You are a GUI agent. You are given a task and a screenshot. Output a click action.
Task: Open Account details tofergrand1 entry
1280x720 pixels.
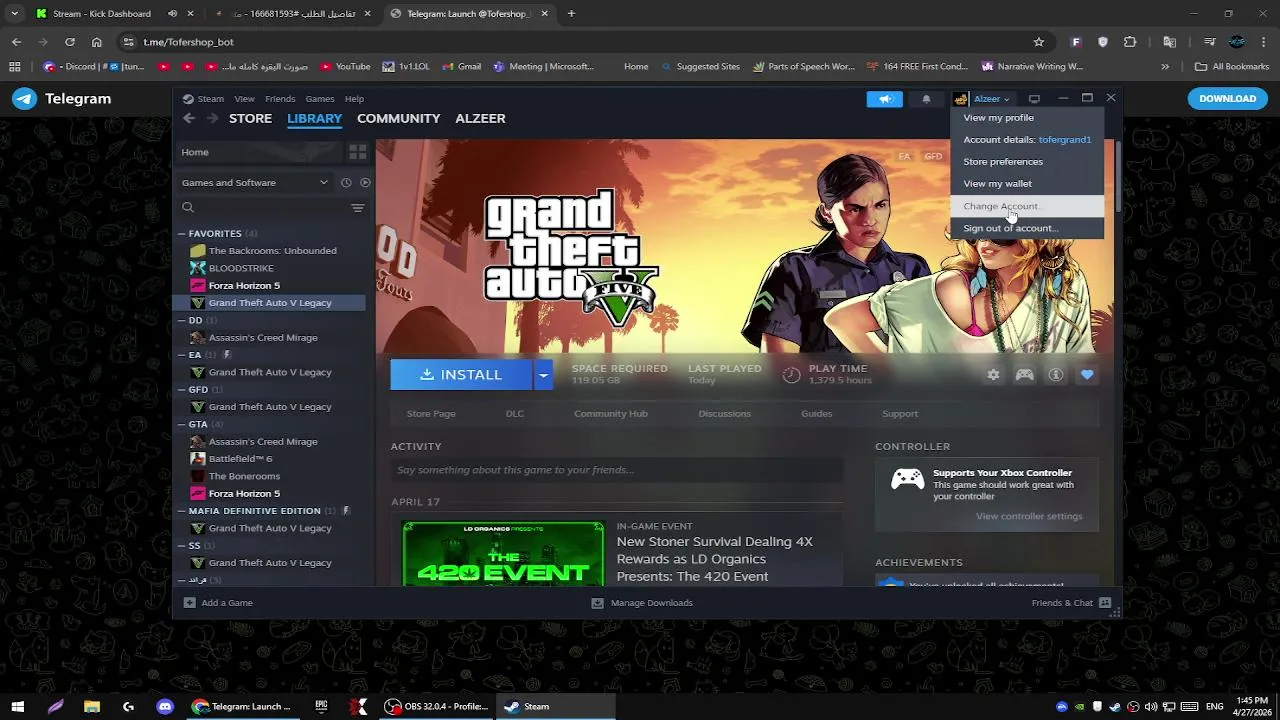click(1027, 140)
